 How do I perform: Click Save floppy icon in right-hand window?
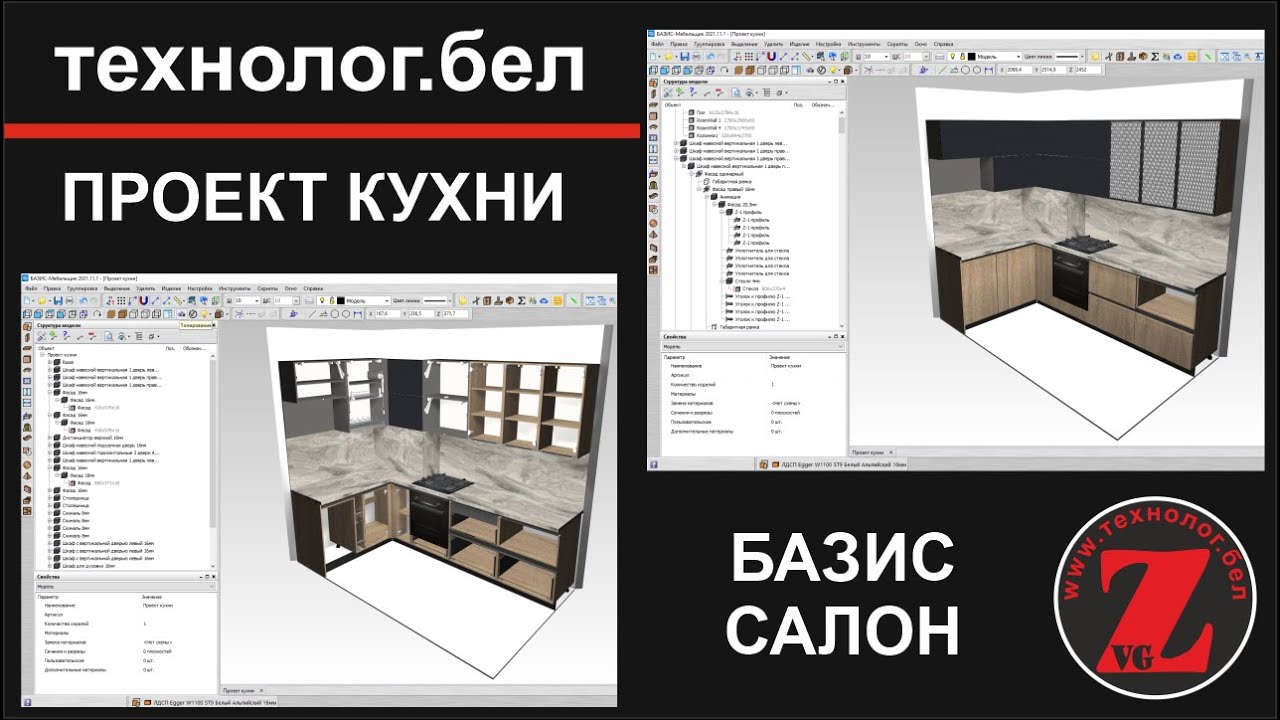pos(685,56)
